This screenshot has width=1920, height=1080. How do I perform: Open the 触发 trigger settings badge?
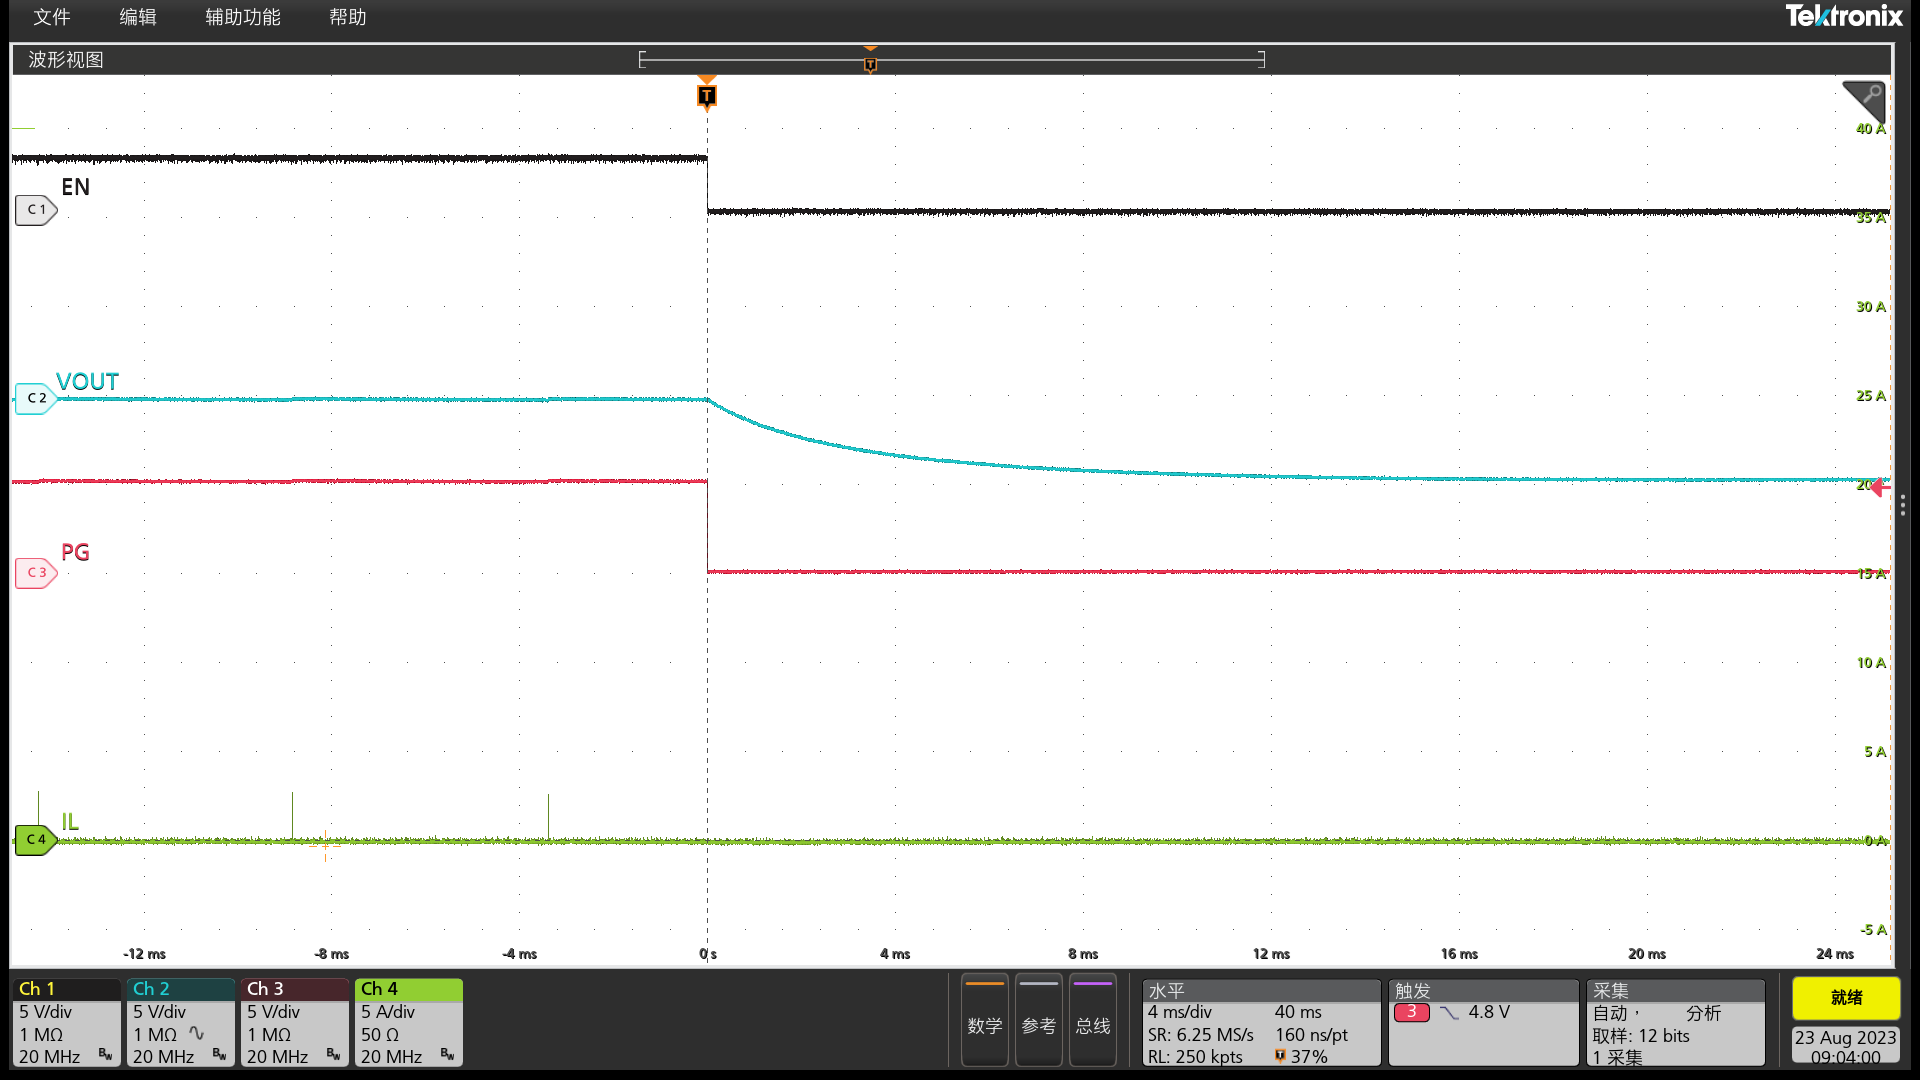pyautogui.click(x=1482, y=1022)
